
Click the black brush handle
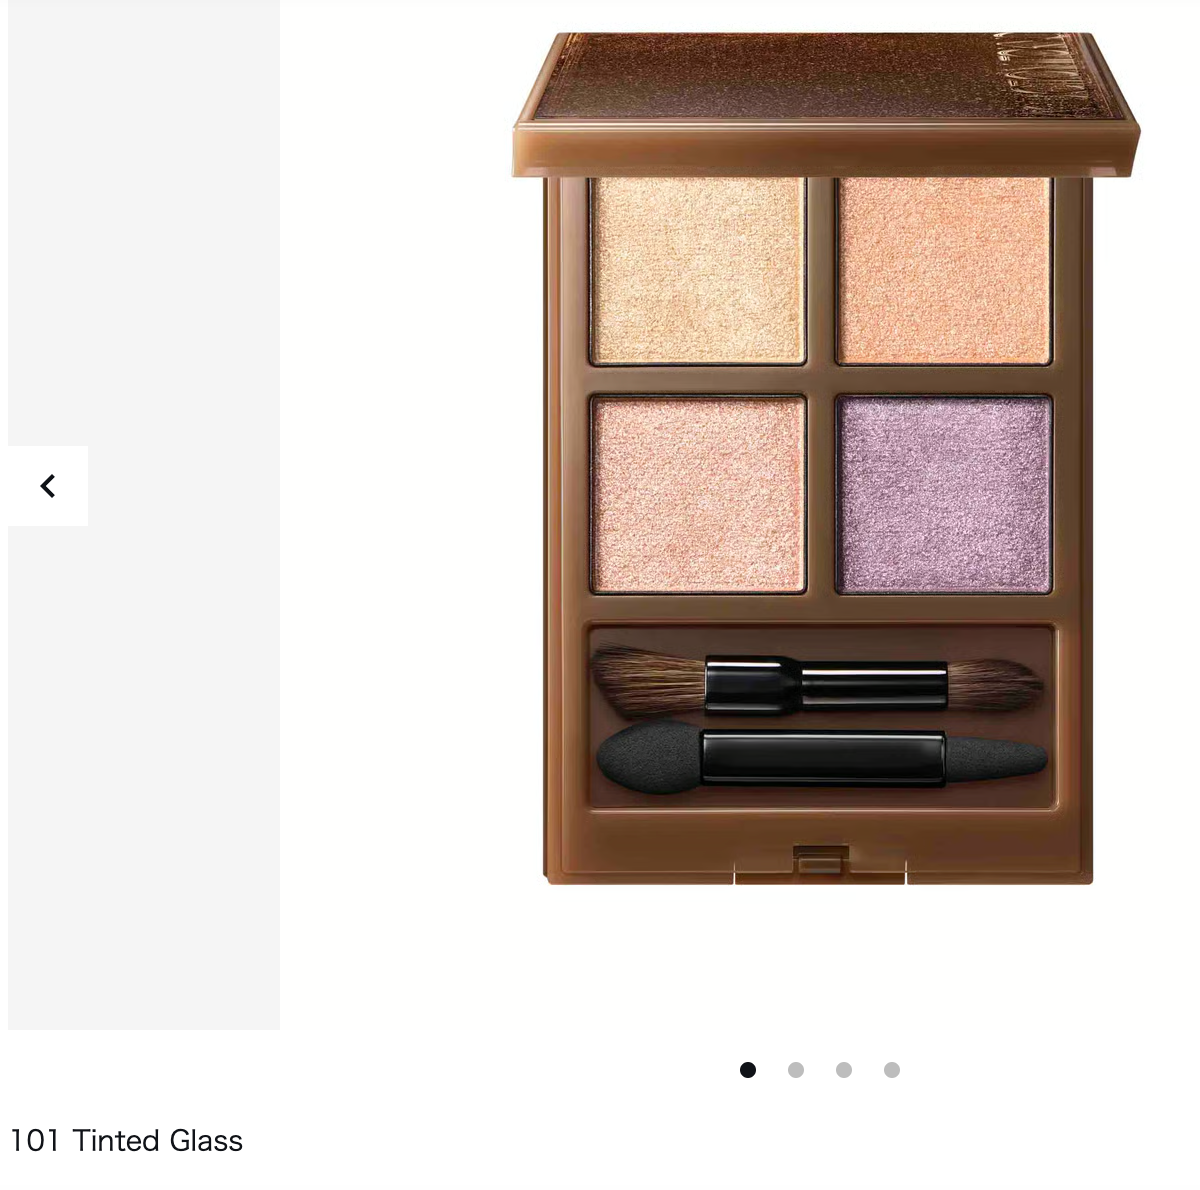(x=825, y=684)
